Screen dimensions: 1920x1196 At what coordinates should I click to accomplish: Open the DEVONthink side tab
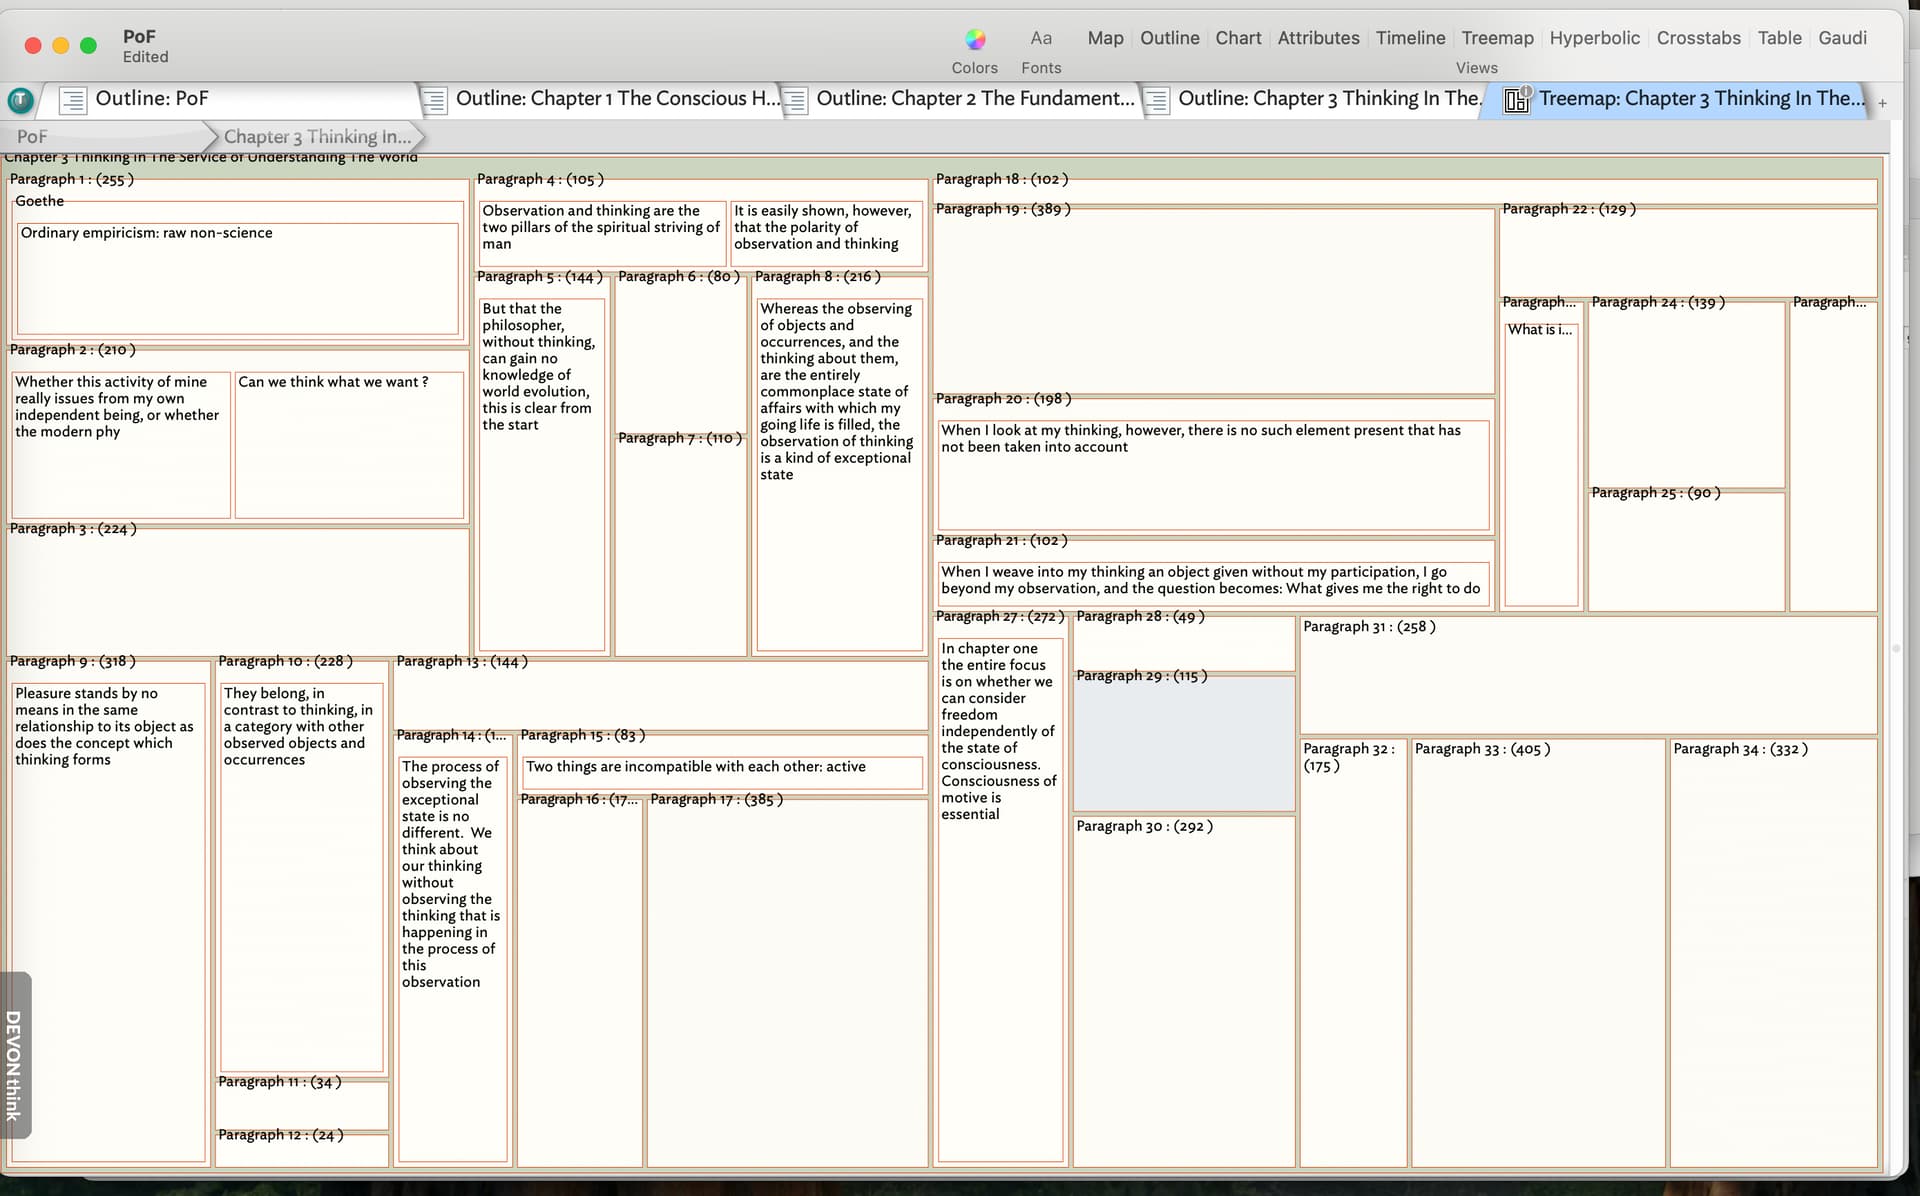(x=15, y=1056)
